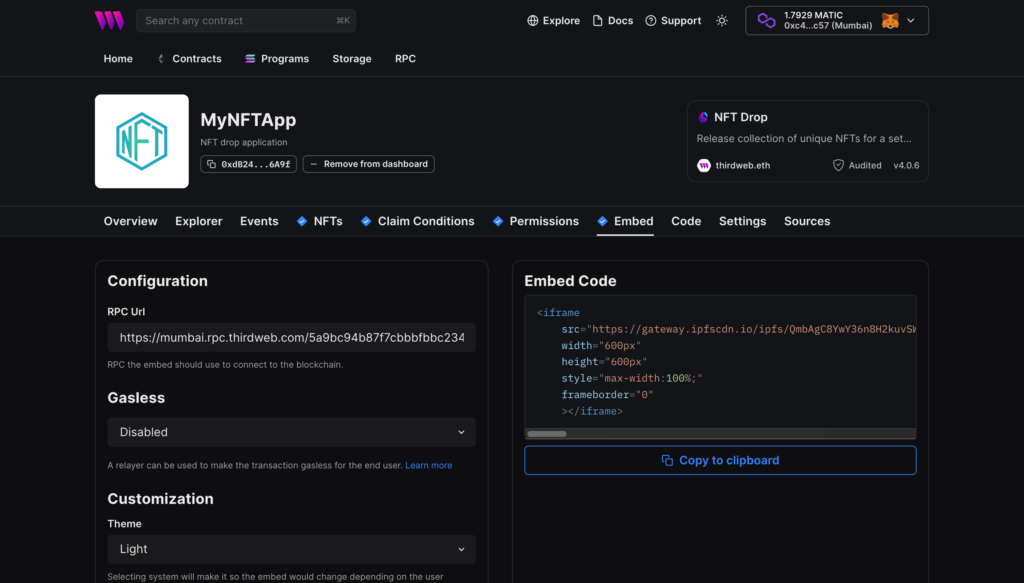Click the thirdweb.eth avatar icon
This screenshot has height=583, width=1024.
tap(704, 165)
